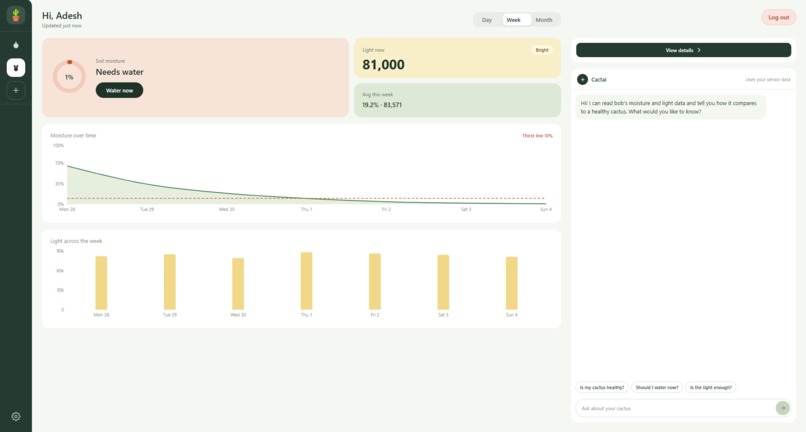Add a new plant with plus icon
The height and width of the screenshot is (432, 806).
point(16,91)
